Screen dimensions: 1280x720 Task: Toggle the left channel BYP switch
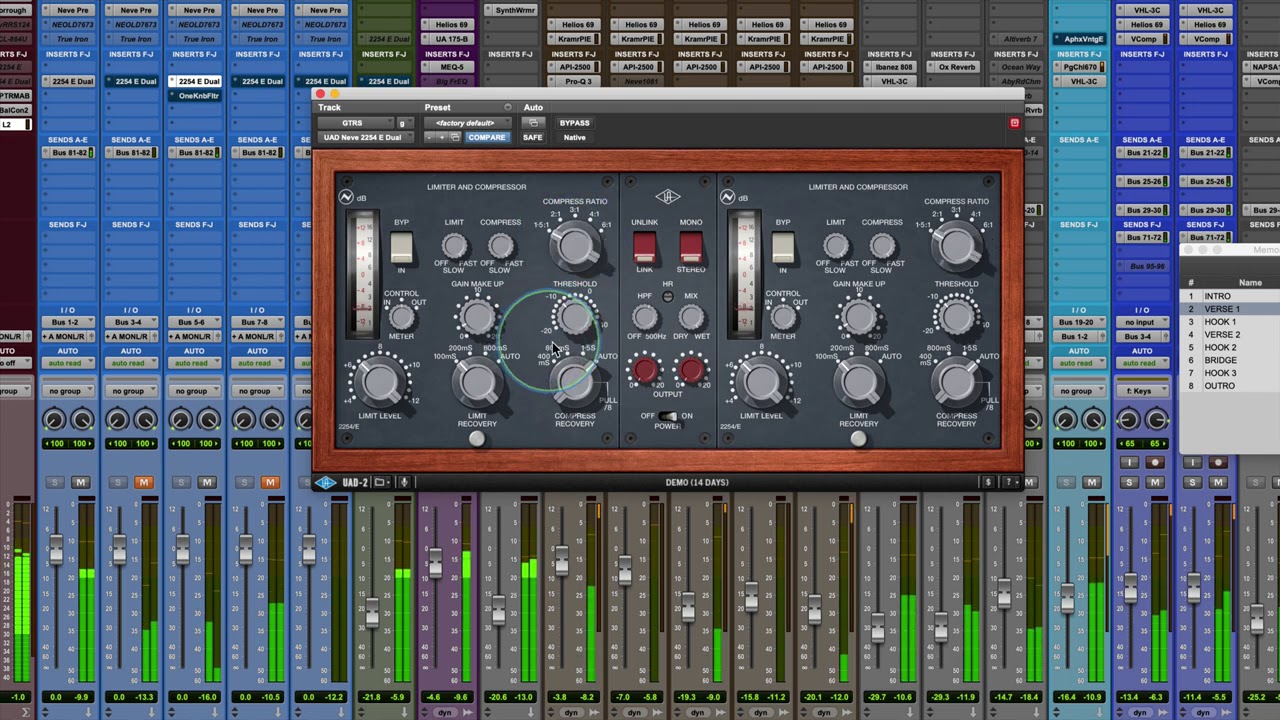401,247
